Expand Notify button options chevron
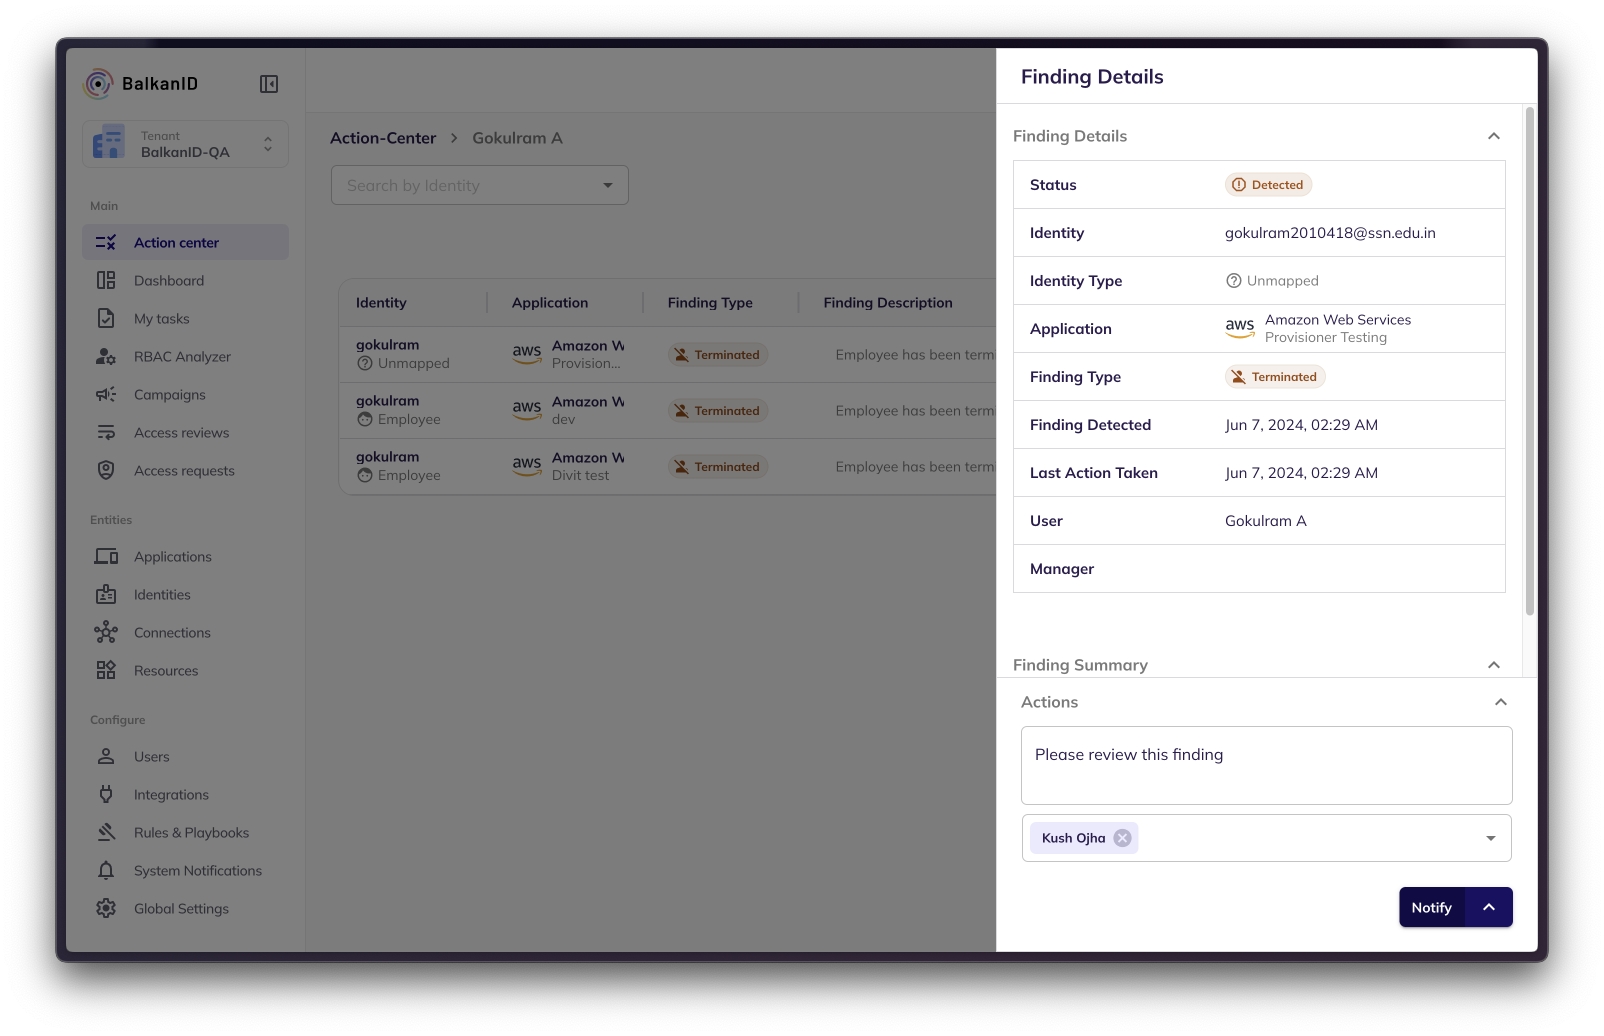 pos(1489,907)
